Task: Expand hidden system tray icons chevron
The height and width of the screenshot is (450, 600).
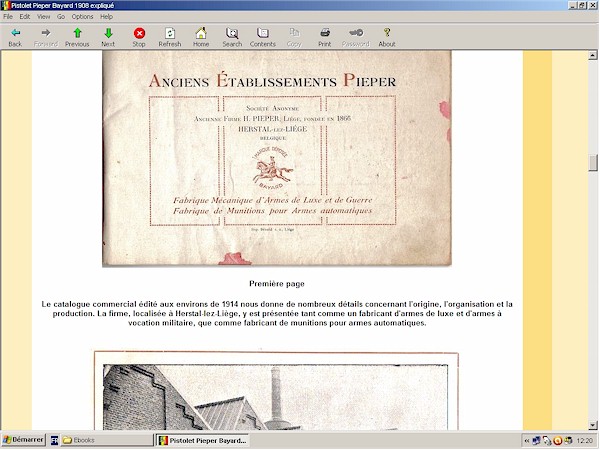Action: coord(527,441)
